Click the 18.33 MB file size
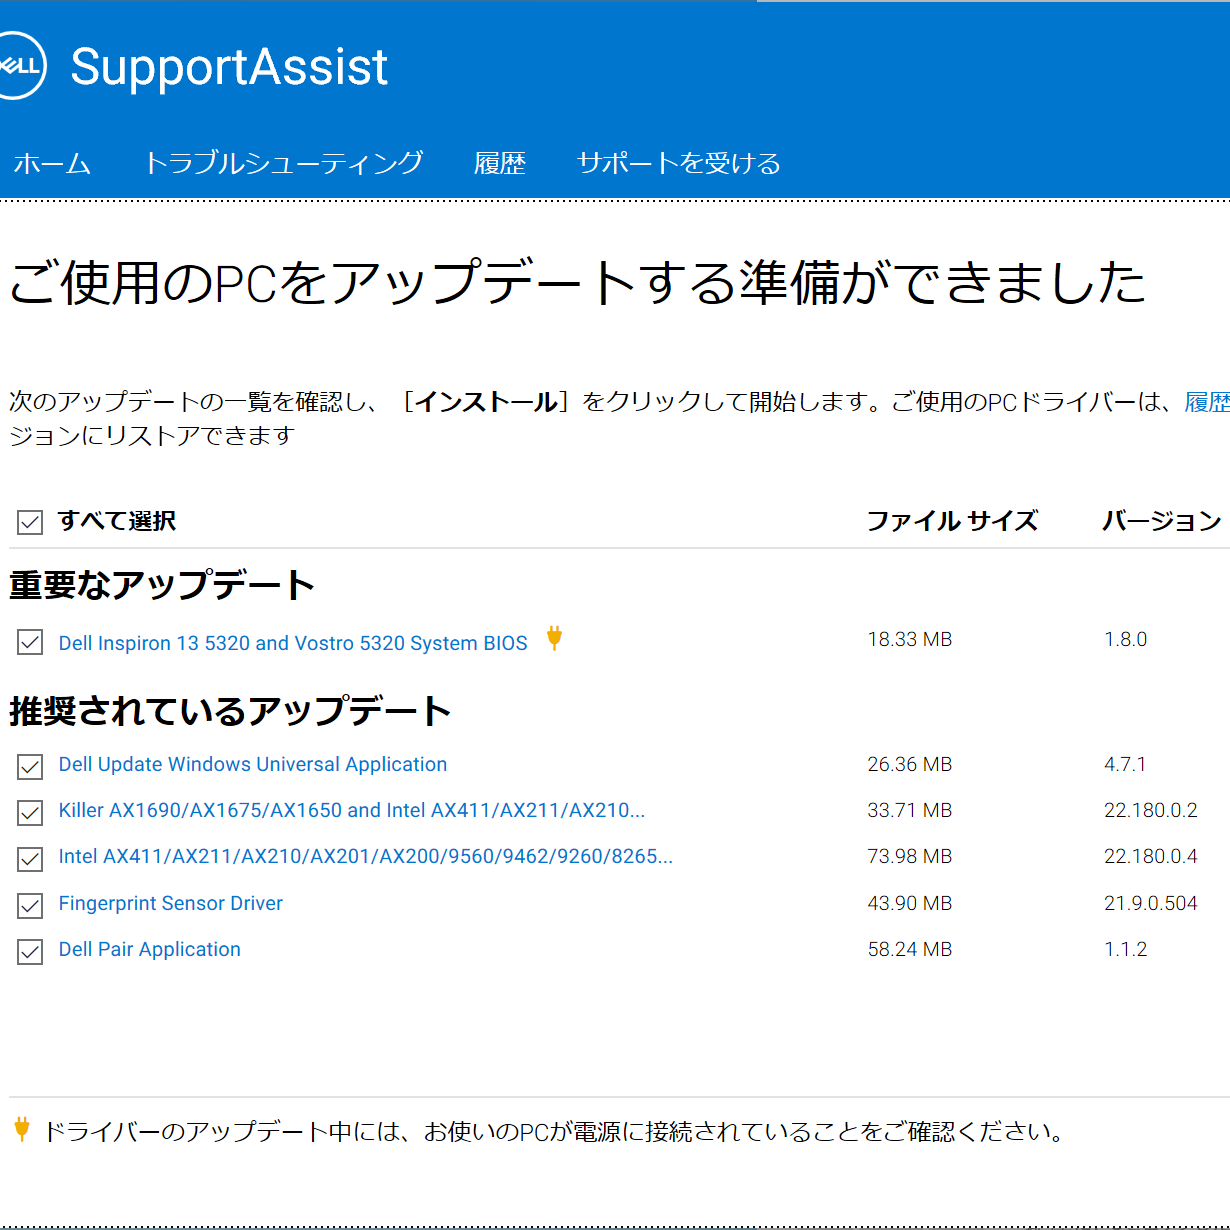1230x1230 pixels. coord(910,639)
